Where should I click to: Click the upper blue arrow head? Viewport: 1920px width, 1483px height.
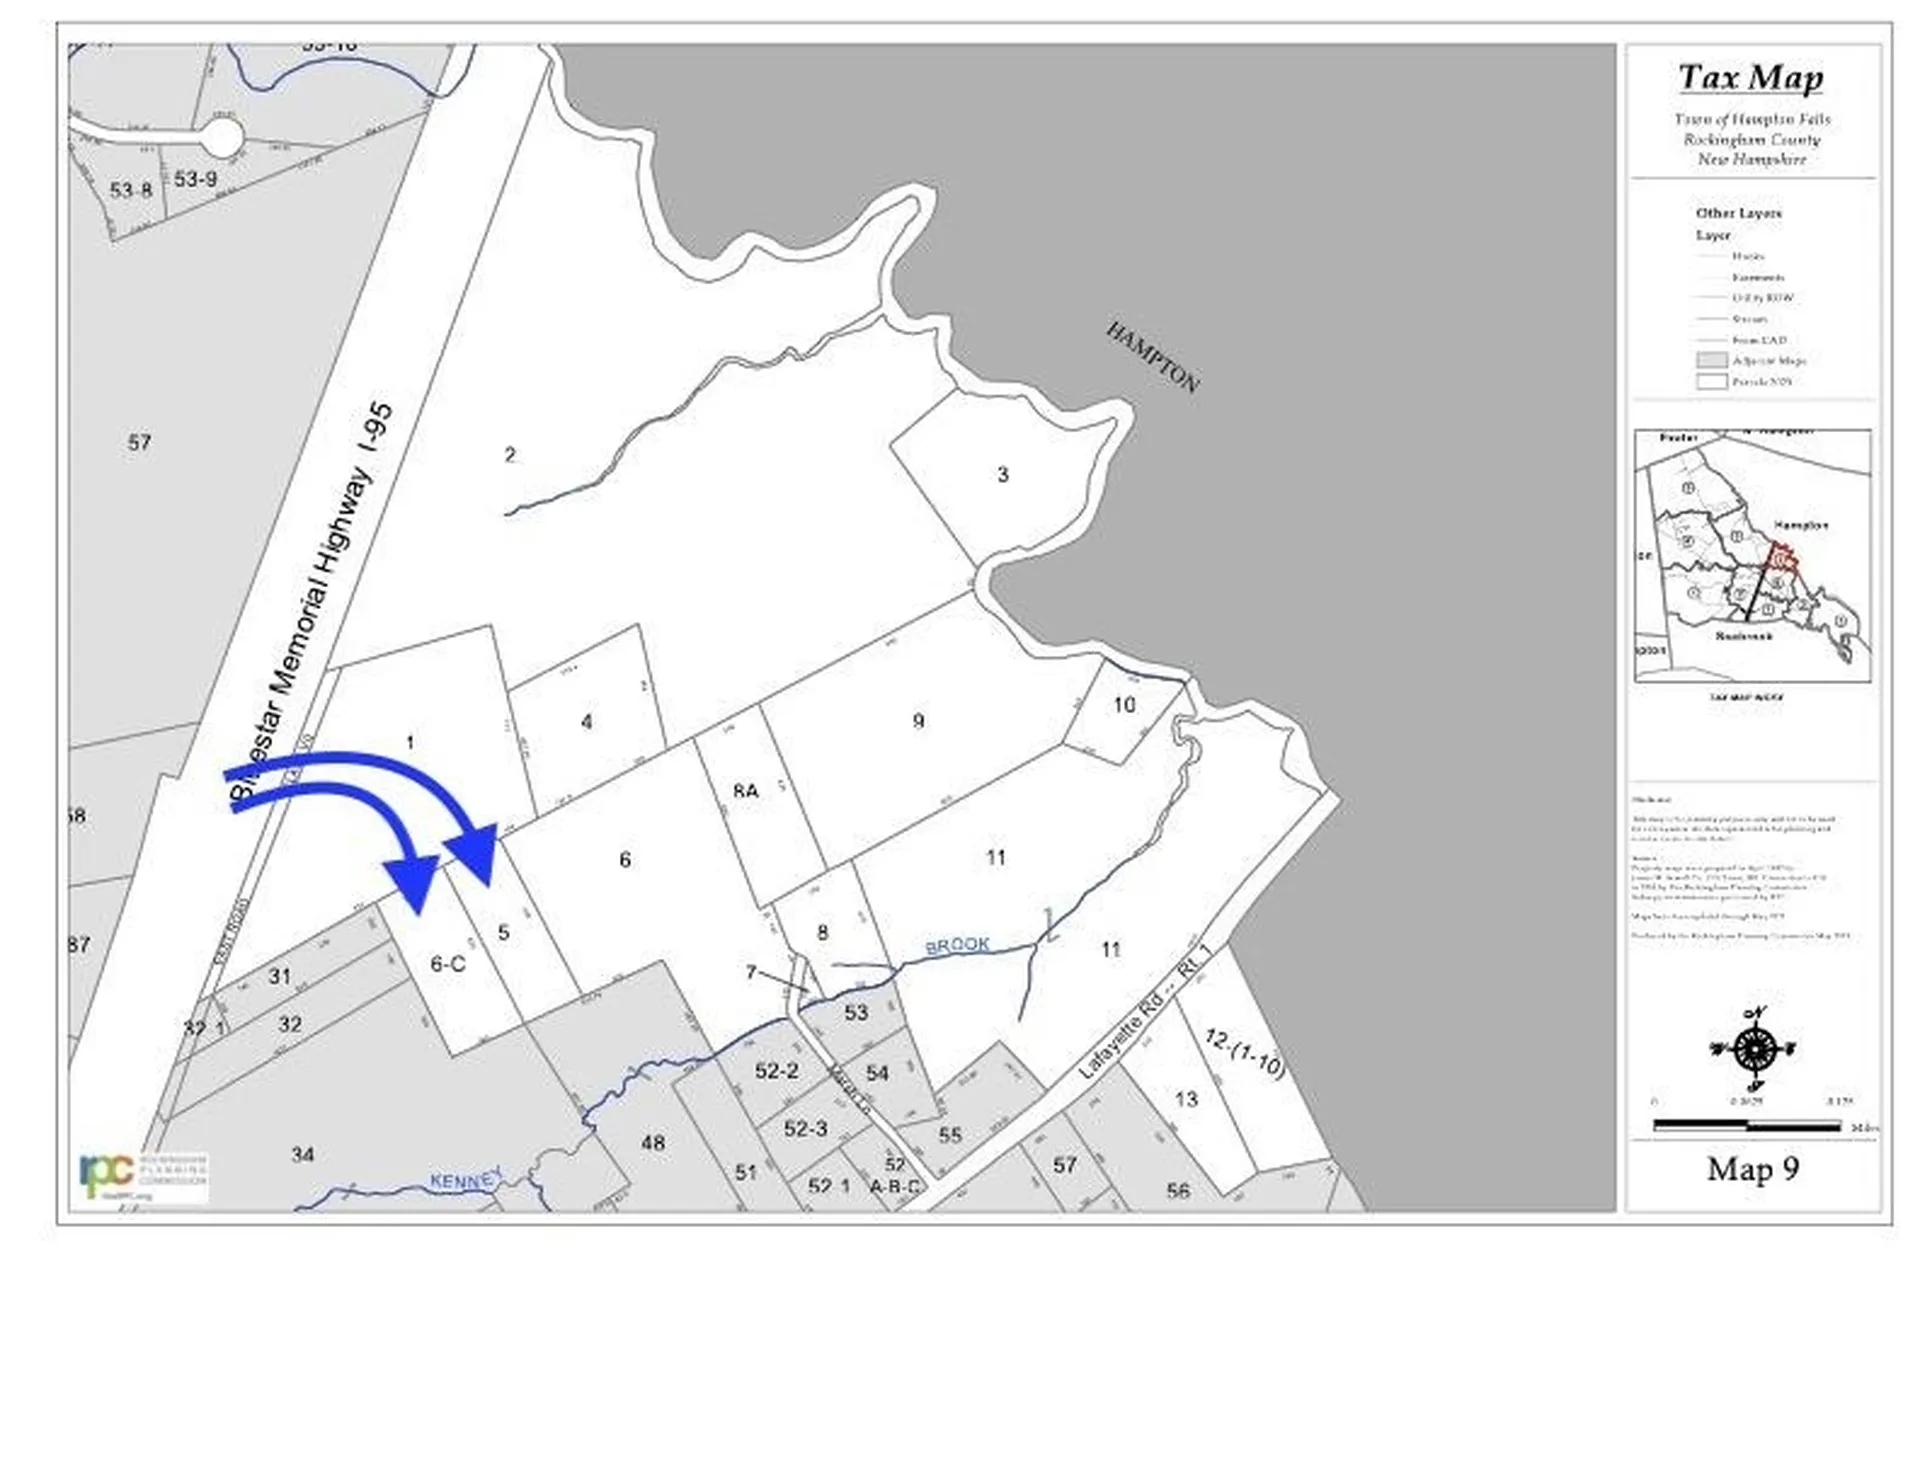click(476, 850)
